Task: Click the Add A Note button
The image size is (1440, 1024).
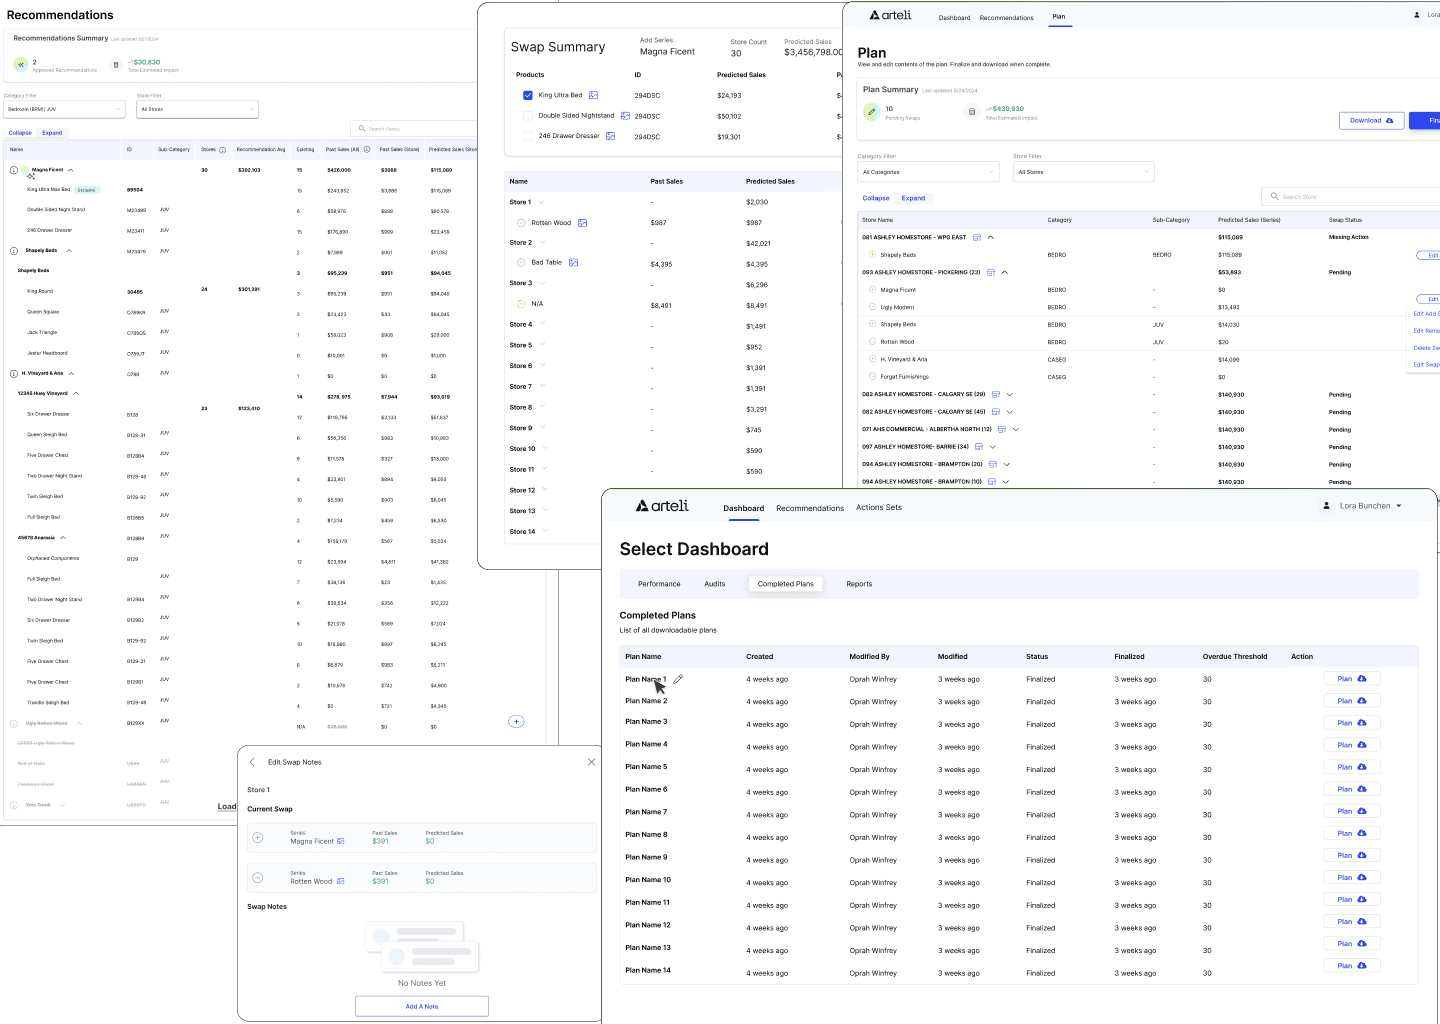Action: pyautogui.click(x=421, y=1006)
